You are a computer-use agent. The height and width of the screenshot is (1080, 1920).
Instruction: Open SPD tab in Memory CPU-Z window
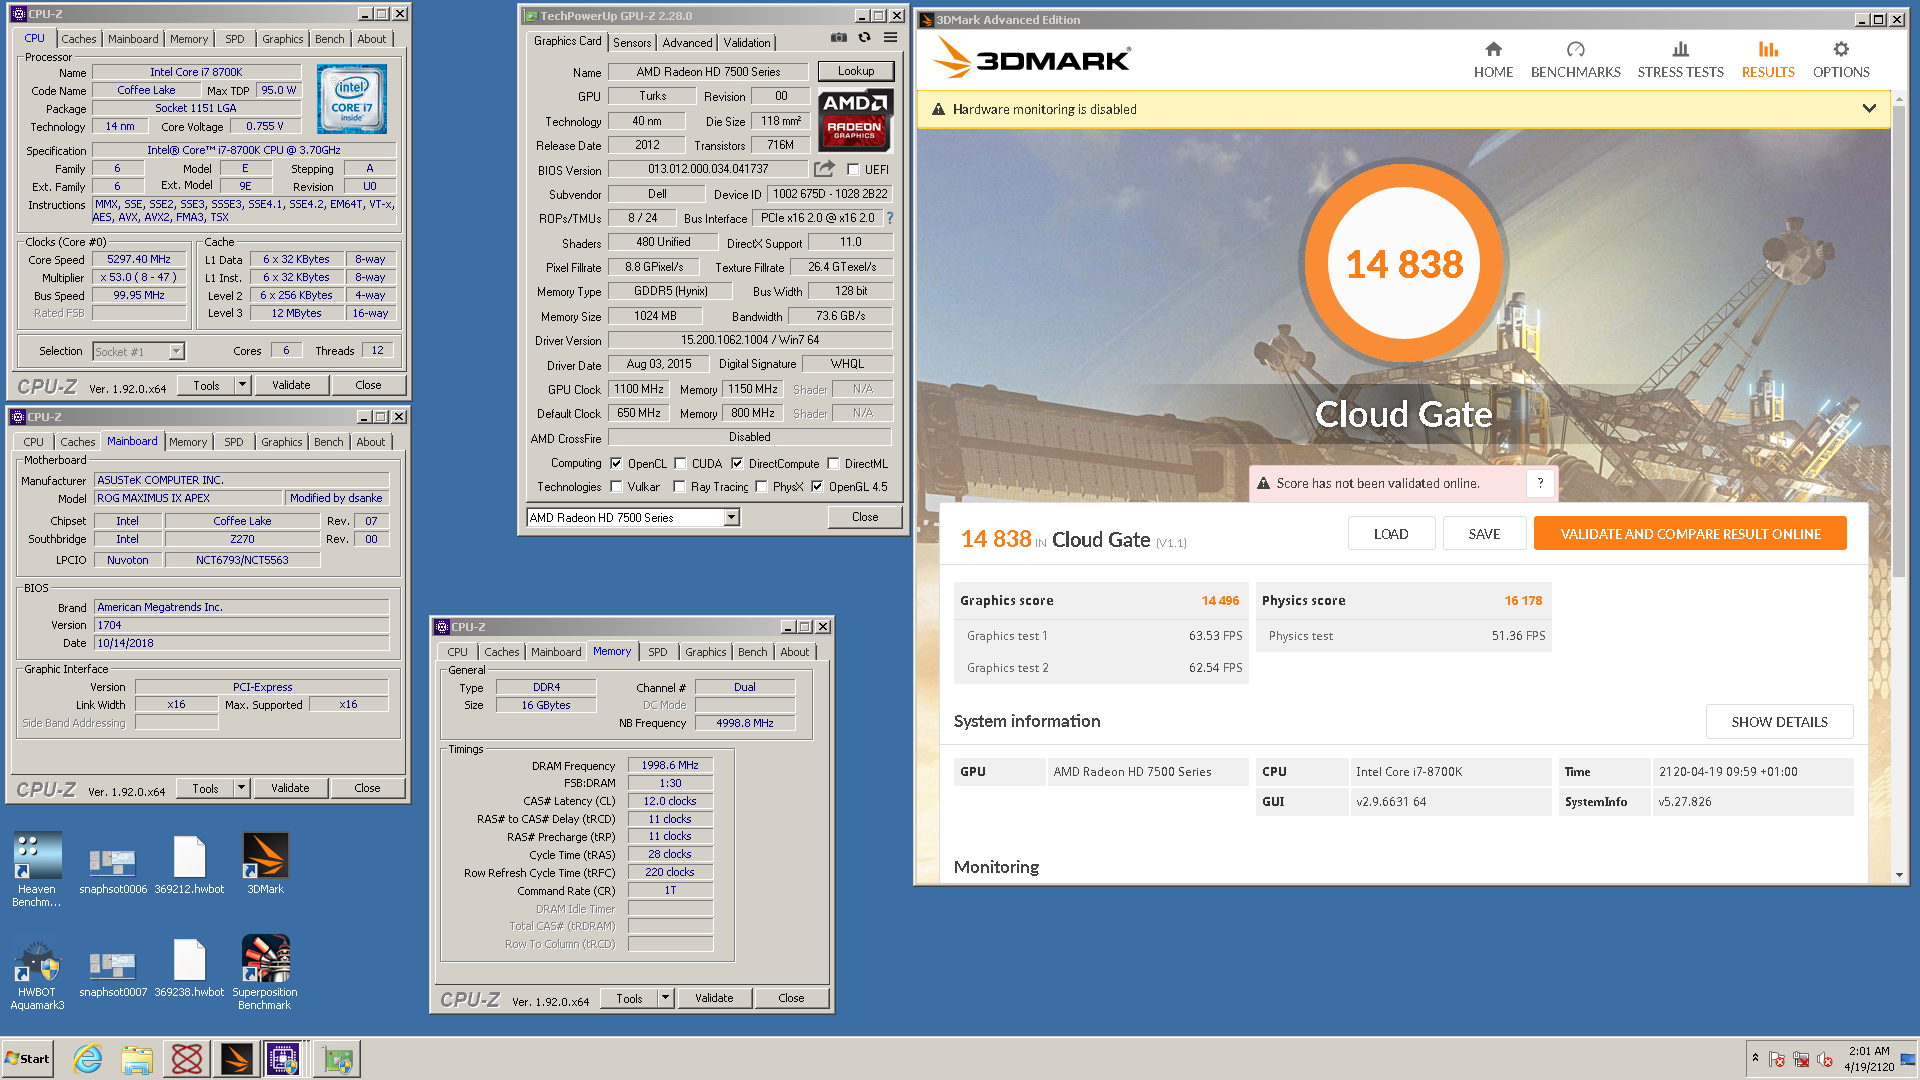point(657,651)
